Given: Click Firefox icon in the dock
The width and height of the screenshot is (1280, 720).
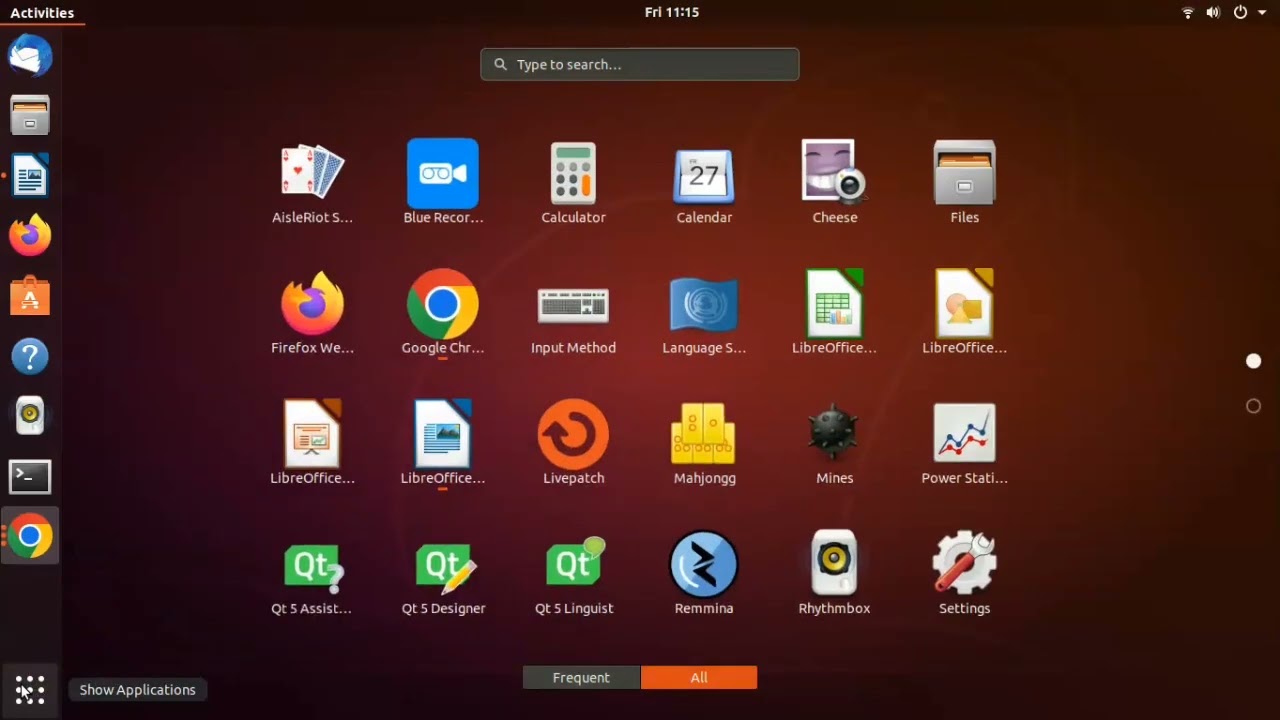Looking at the screenshot, I should click(30, 236).
